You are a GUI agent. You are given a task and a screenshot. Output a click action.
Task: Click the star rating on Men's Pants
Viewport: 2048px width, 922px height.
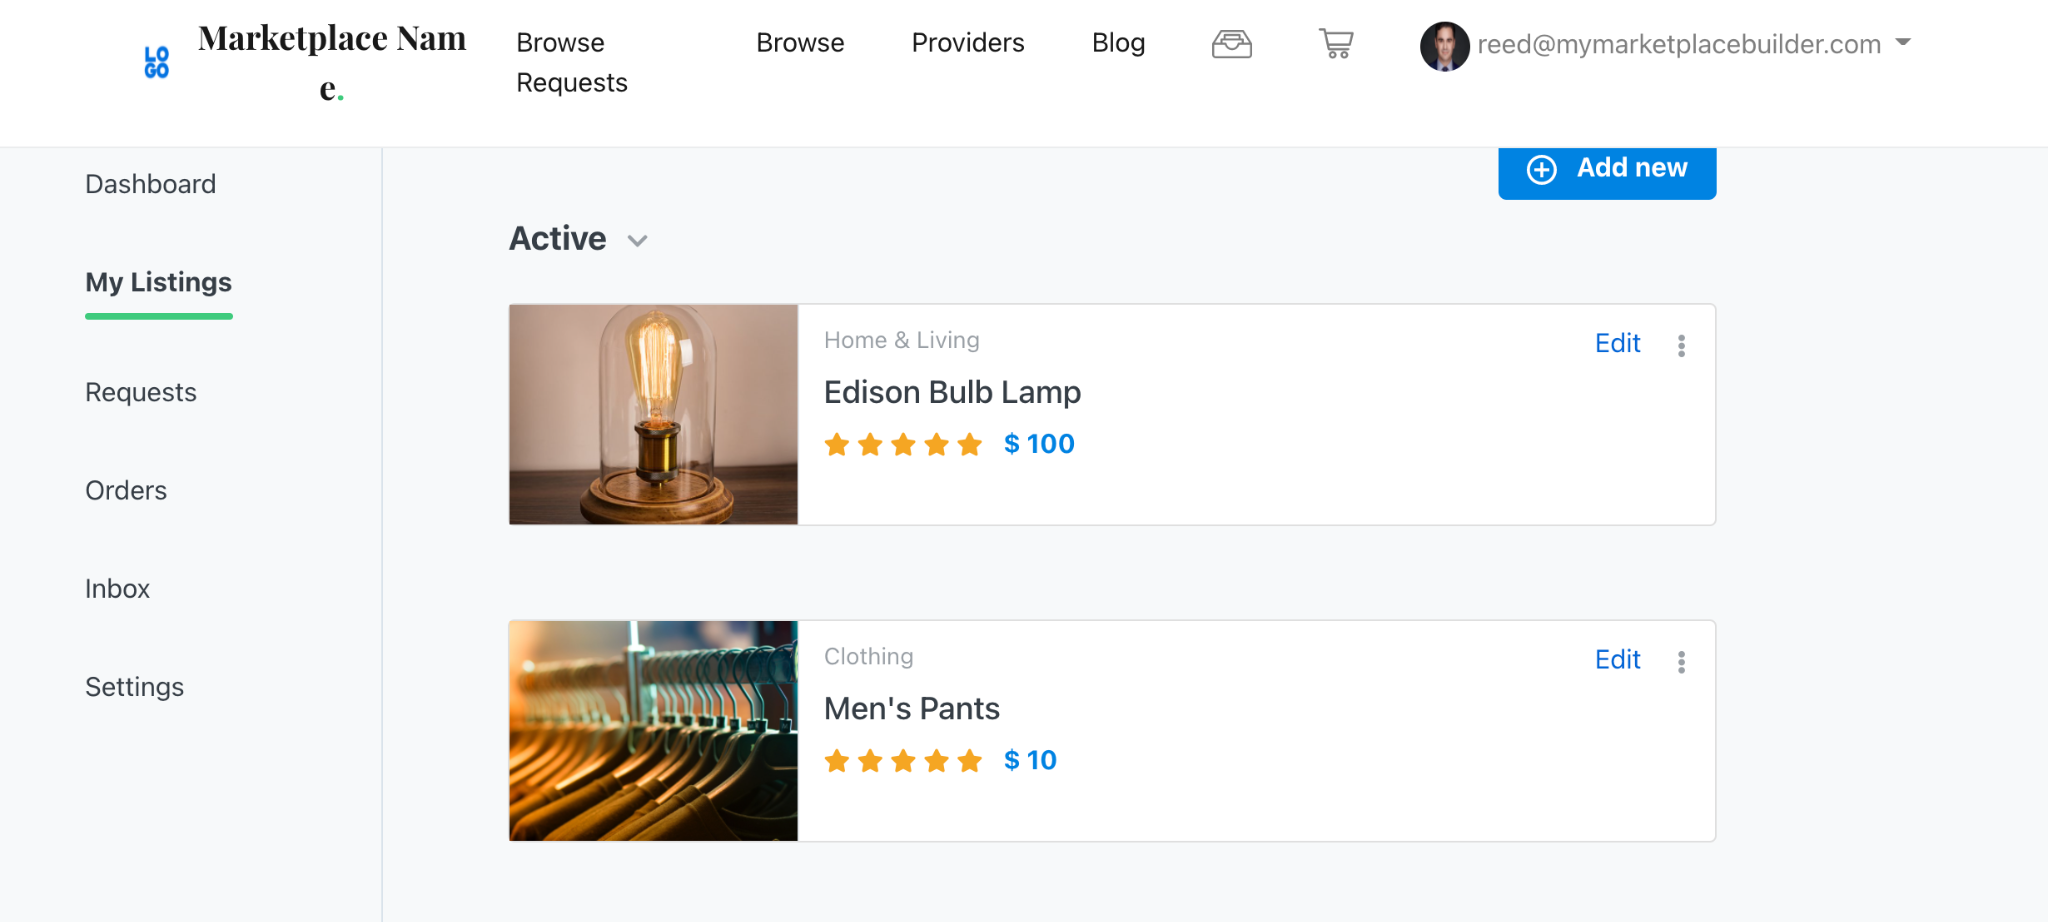903,761
